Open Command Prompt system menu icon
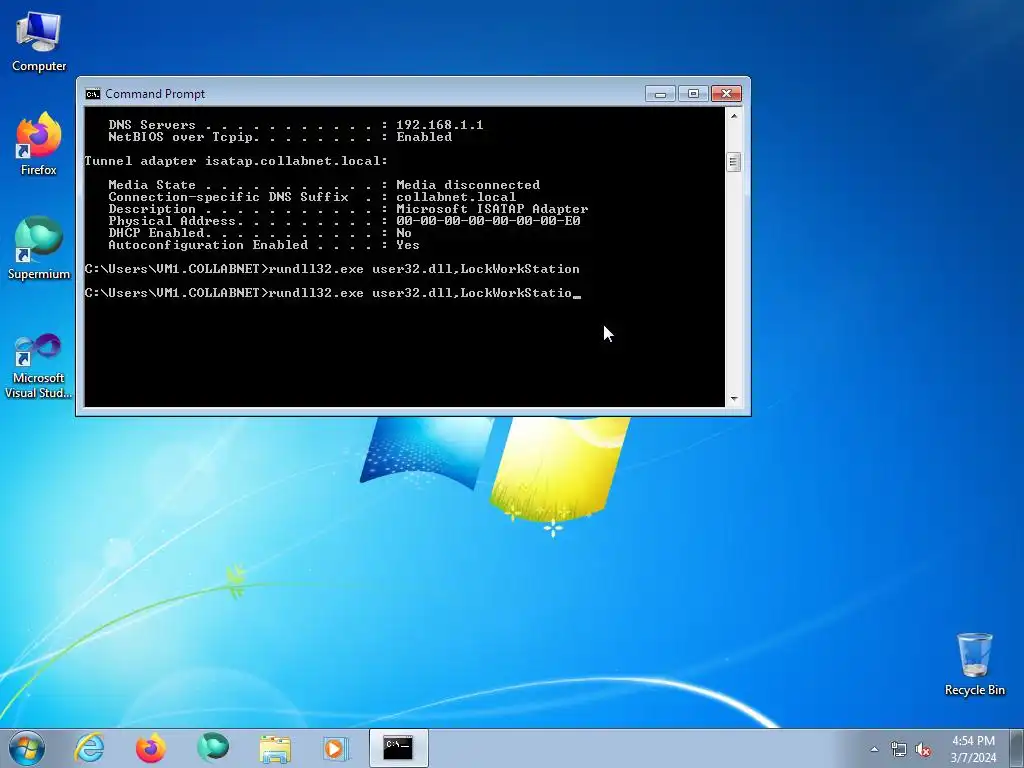The image size is (1024, 768). [x=93, y=94]
